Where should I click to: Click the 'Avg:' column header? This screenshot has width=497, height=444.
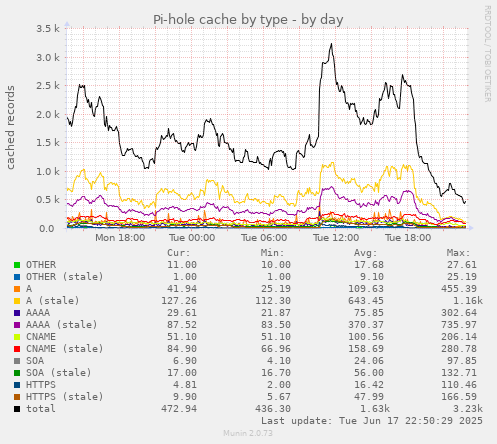[x=365, y=253]
